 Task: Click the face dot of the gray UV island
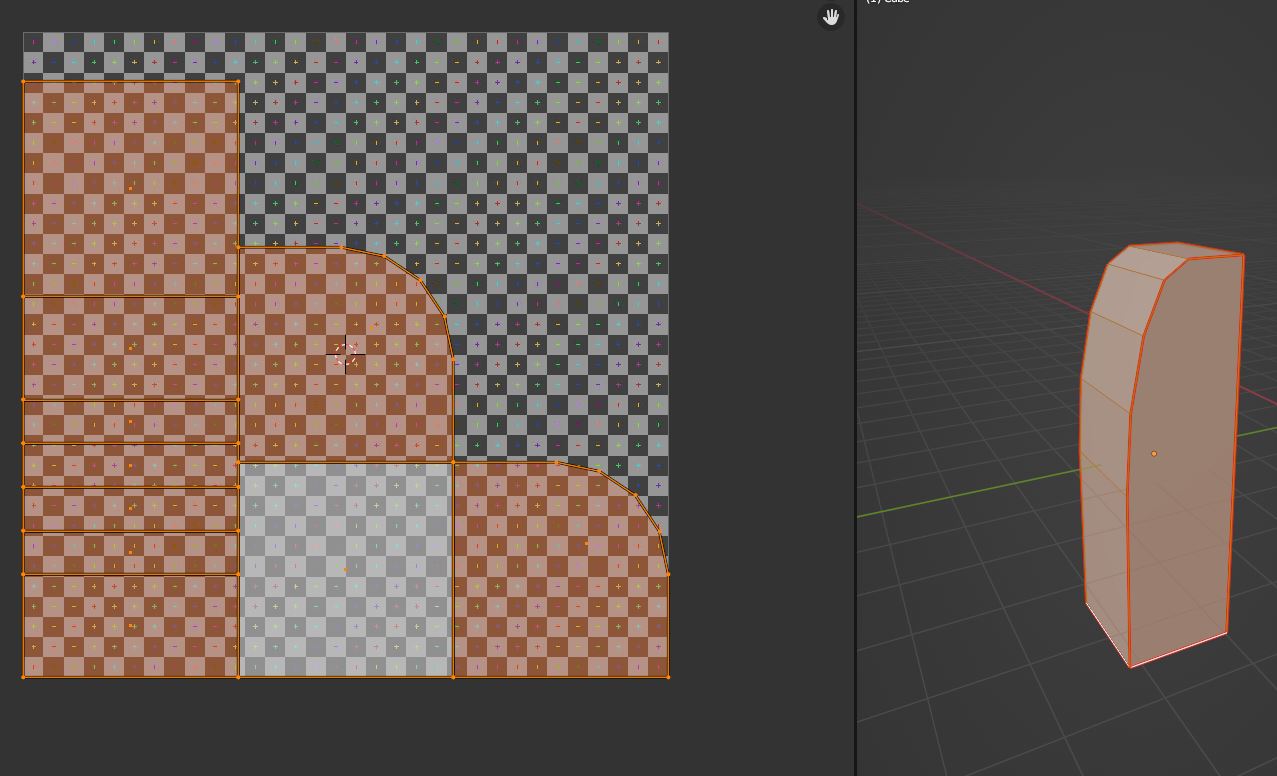tap(346, 570)
